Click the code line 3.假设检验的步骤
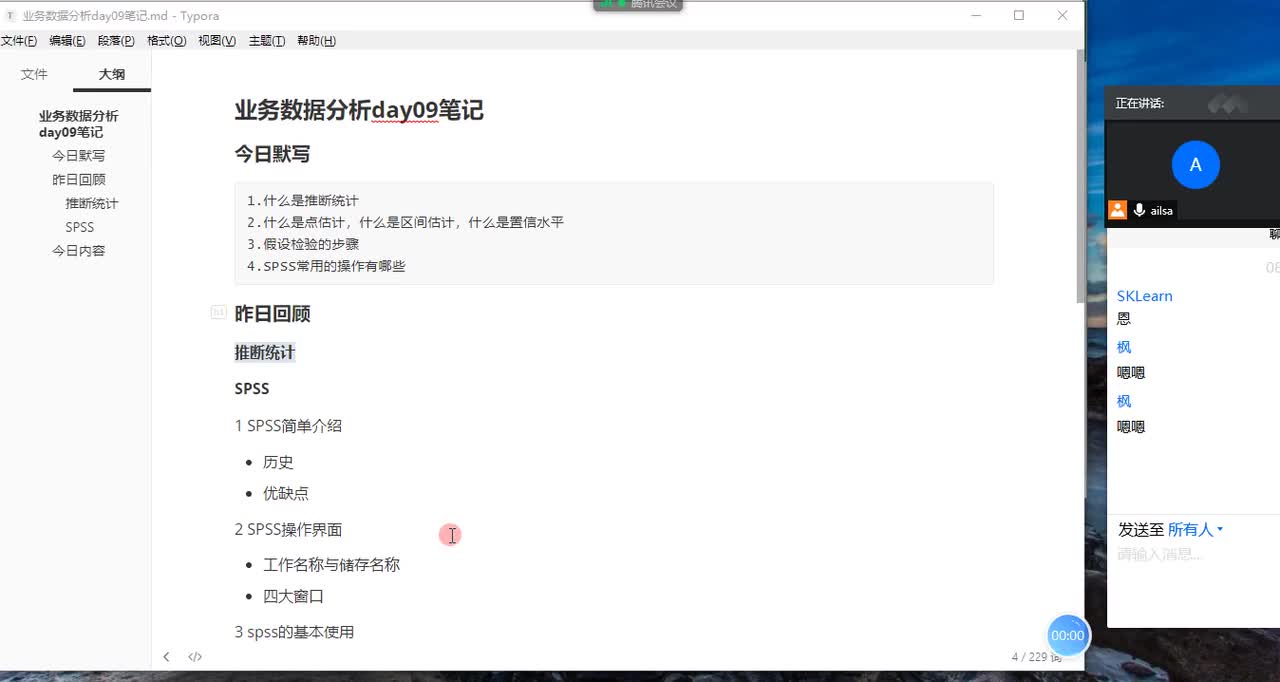Image resolution: width=1280 pixels, height=682 pixels. [x=303, y=244]
